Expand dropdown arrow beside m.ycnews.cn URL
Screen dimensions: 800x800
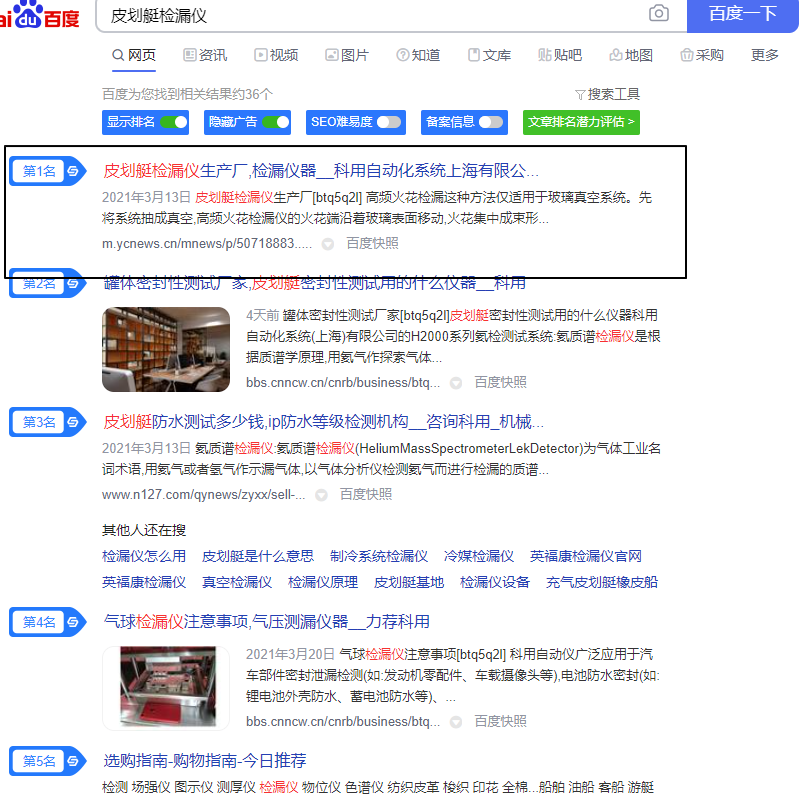click(x=328, y=244)
